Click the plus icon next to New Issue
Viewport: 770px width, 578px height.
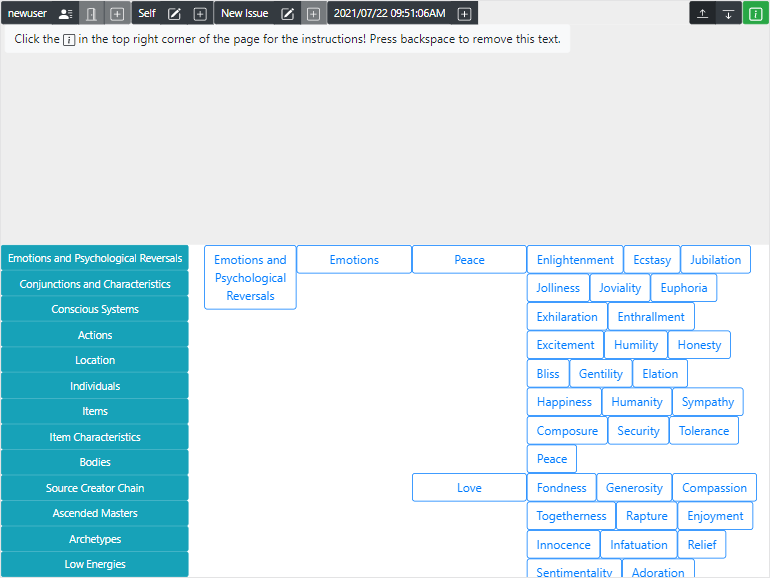tap(313, 14)
